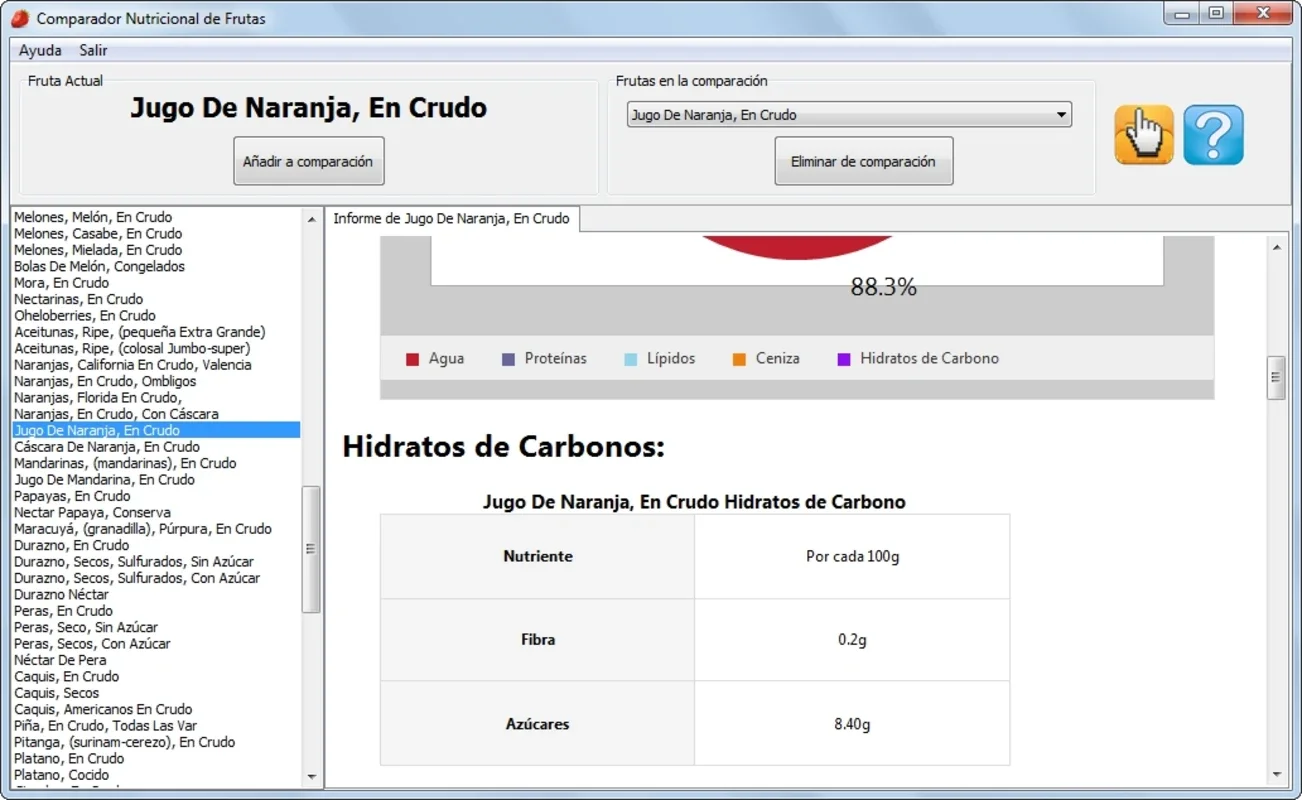Click the fruit list scroll down arrow

(311, 777)
